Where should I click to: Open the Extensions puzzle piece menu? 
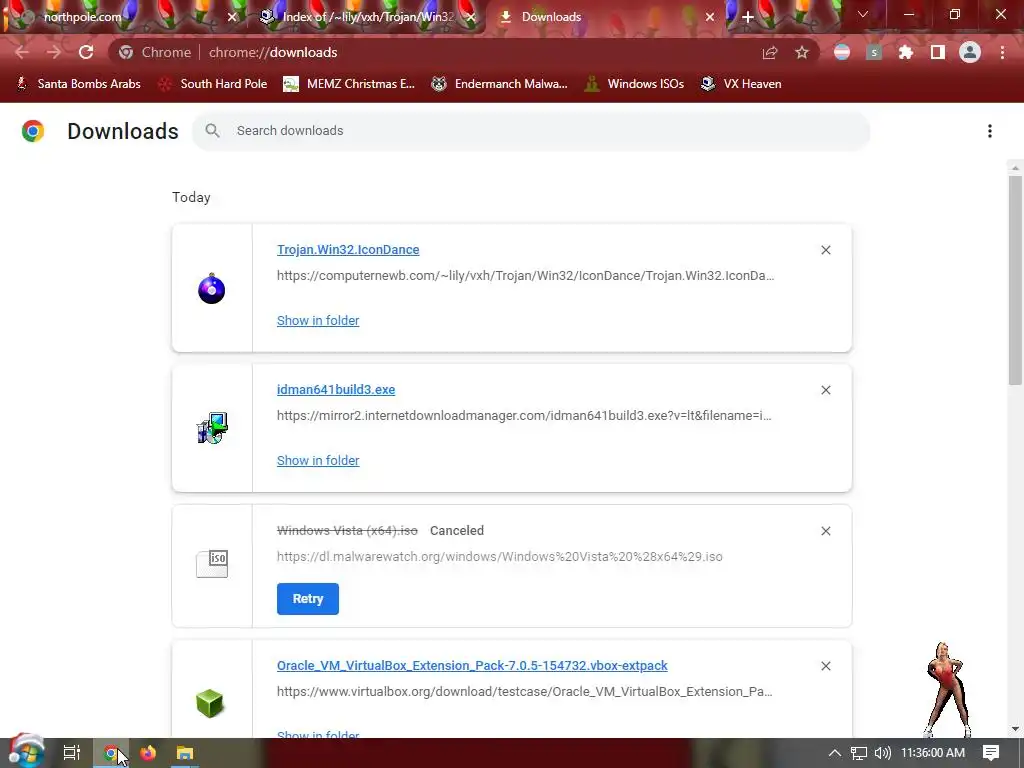(x=906, y=52)
